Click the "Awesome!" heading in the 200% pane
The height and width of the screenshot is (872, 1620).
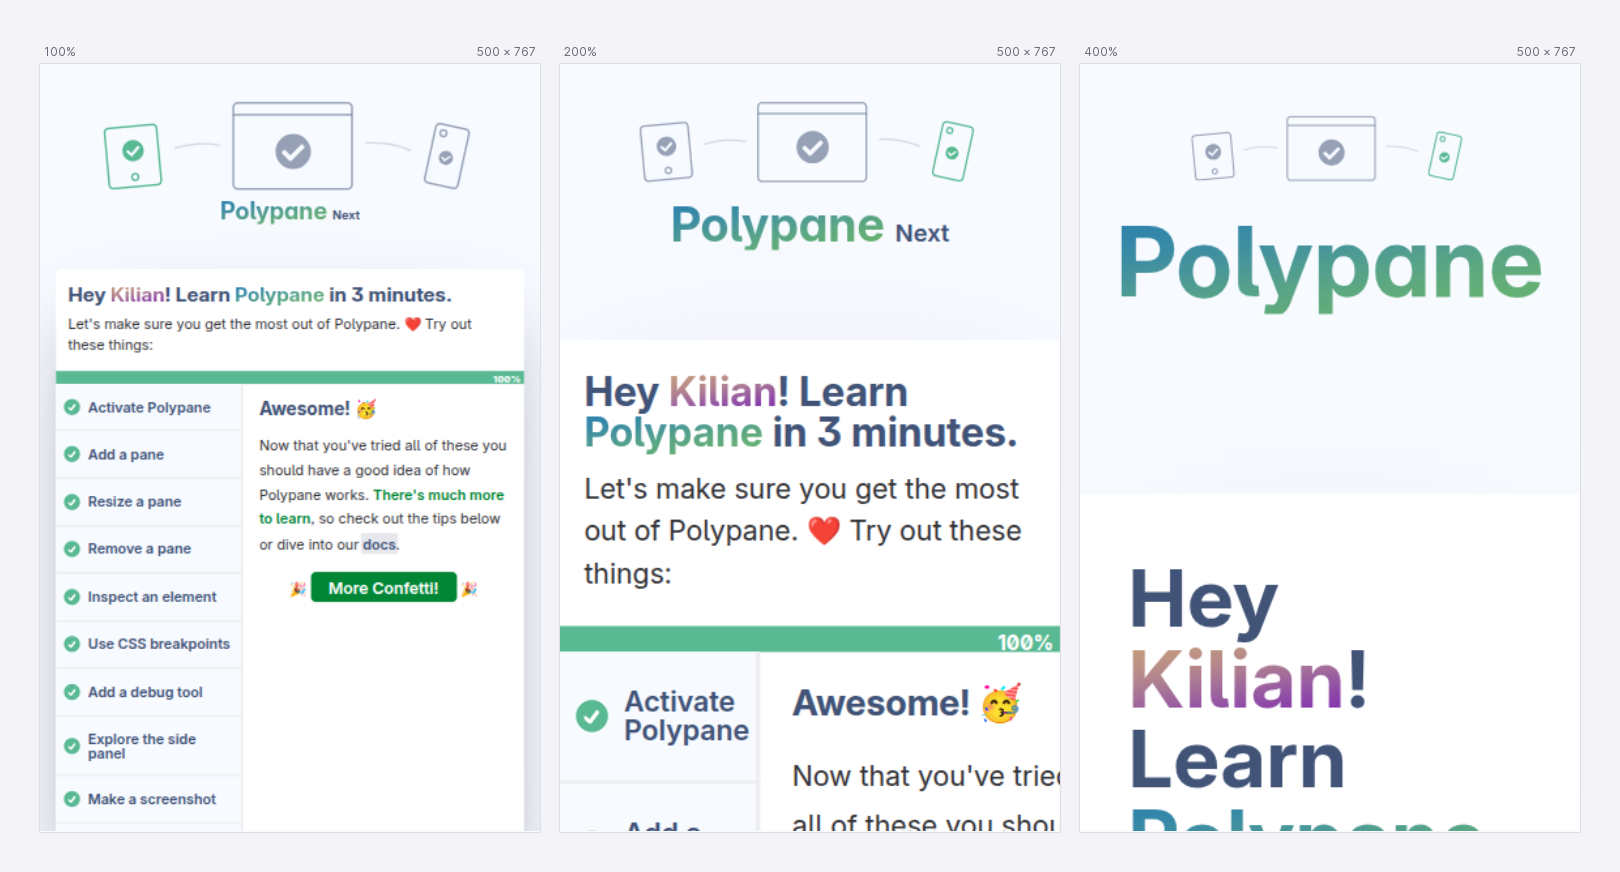pos(881,703)
